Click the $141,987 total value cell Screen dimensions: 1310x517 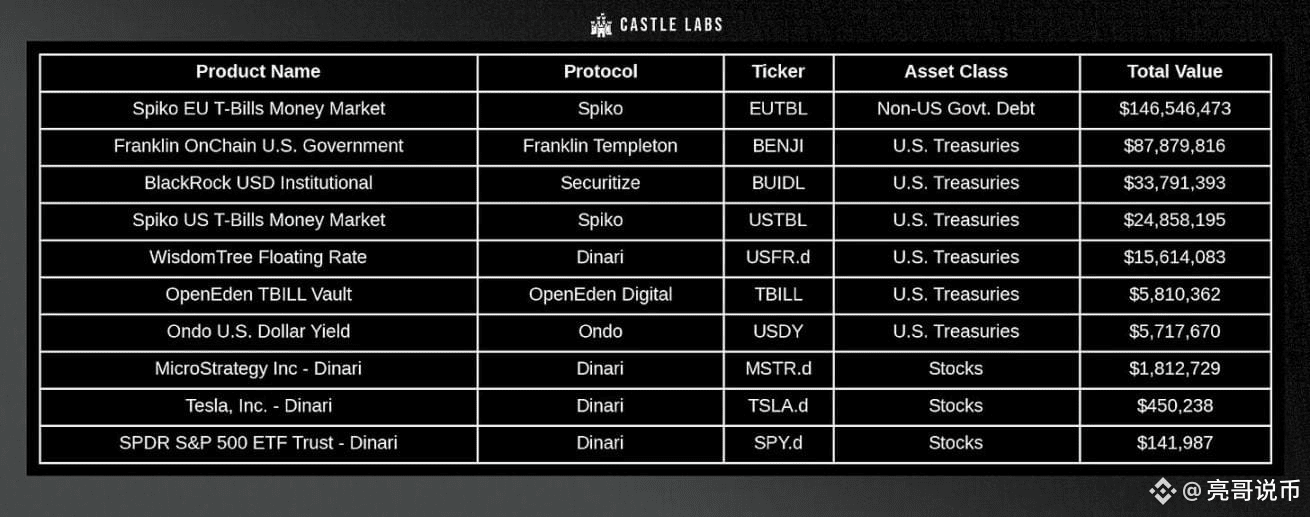[x=1175, y=442]
